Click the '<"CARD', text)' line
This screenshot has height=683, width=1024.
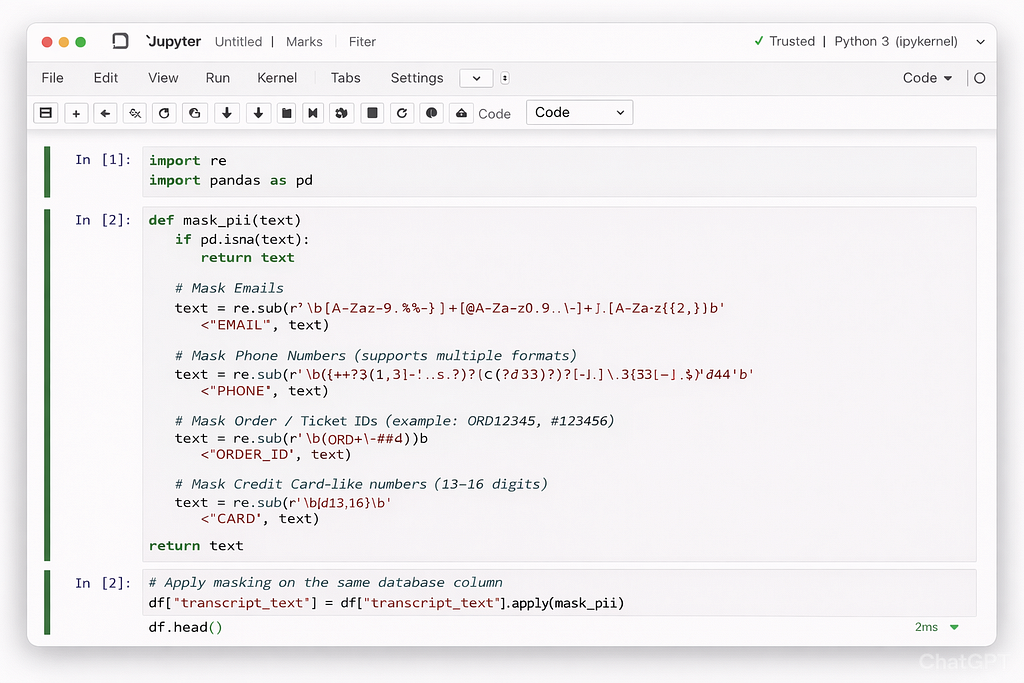pyautogui.click(x=260, y=519)
